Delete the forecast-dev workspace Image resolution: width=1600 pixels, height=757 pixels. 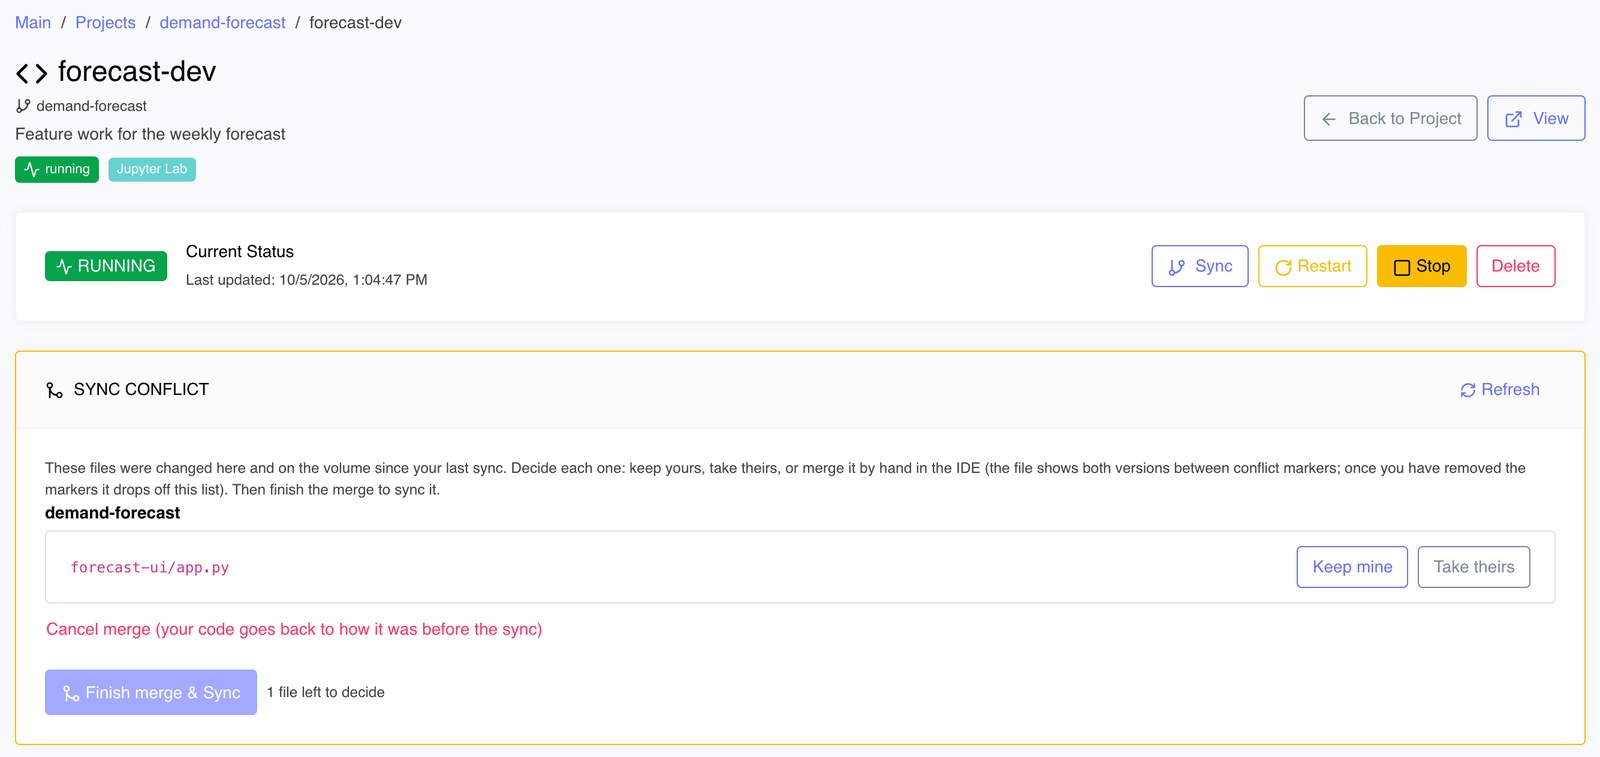1515,266
